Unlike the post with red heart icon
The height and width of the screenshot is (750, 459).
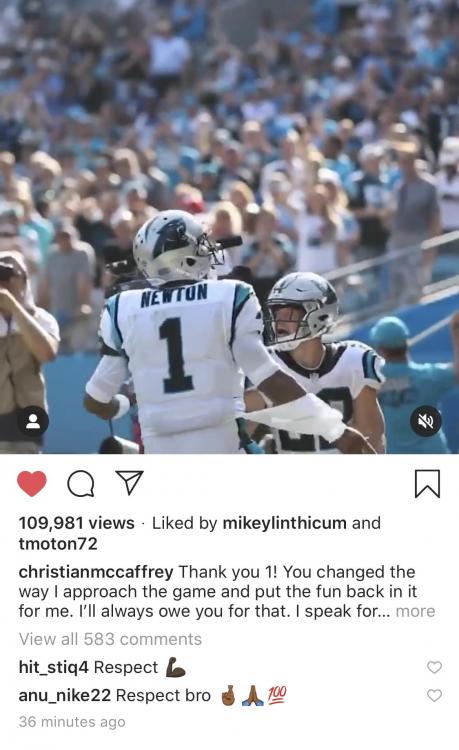(x=32, y=483)
